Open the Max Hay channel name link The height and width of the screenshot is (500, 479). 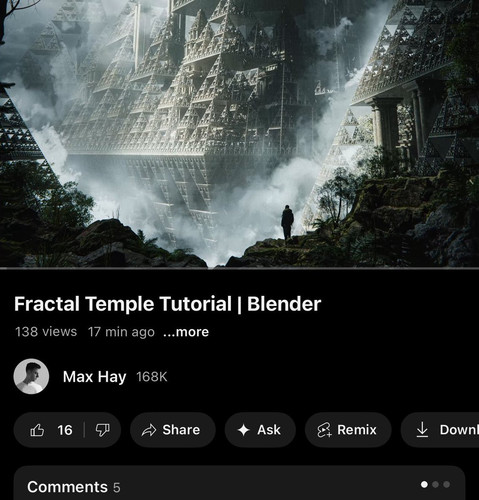(95, 377)
